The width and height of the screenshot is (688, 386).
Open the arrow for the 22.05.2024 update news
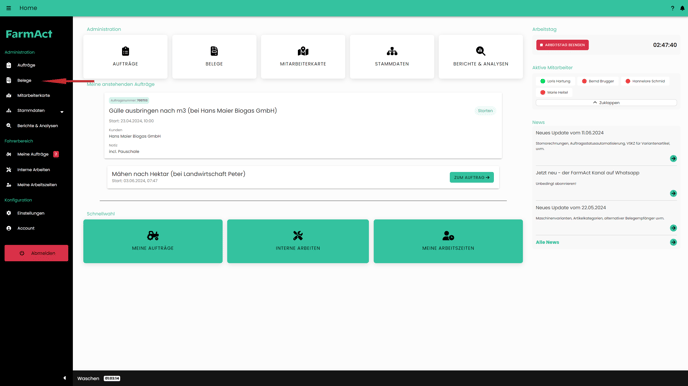(673, 228)
